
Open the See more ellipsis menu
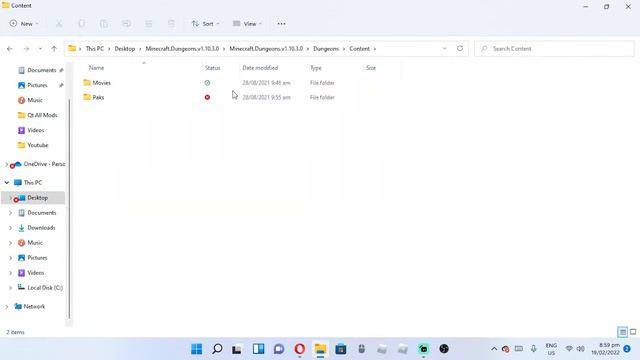click(281, 24)
